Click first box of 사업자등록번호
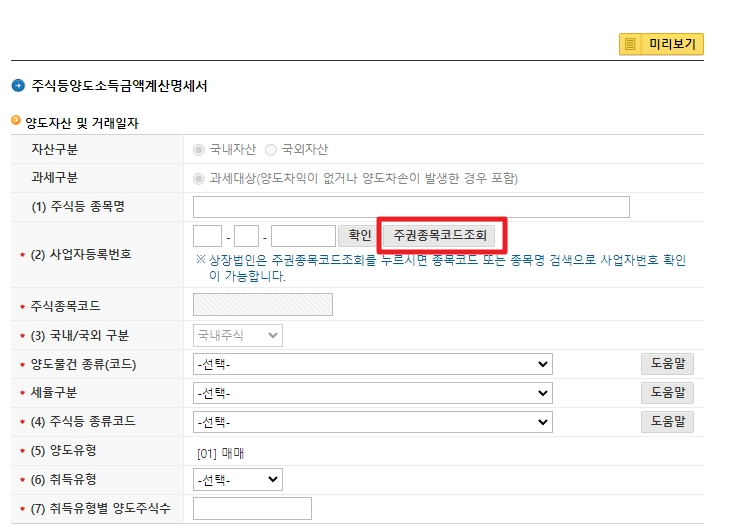The image size is (739, 528). click(207, 236)
